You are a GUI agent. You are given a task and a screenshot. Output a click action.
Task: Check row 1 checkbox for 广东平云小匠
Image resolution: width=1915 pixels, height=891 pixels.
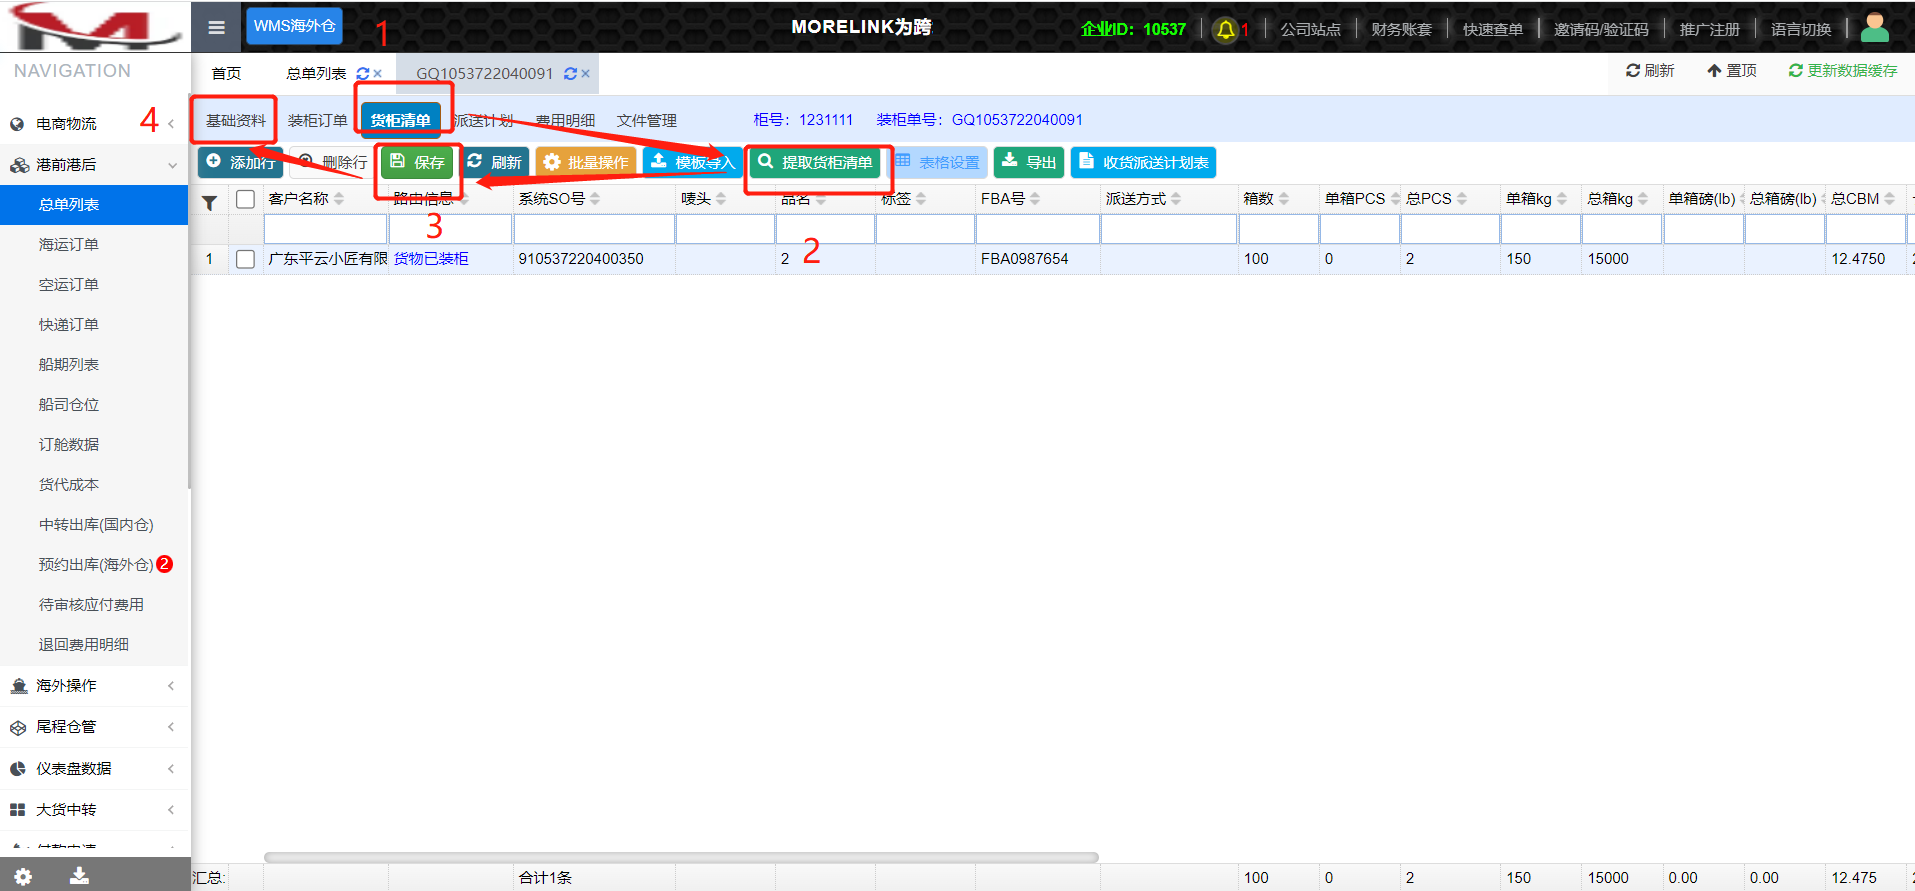(x=245, y=259)
